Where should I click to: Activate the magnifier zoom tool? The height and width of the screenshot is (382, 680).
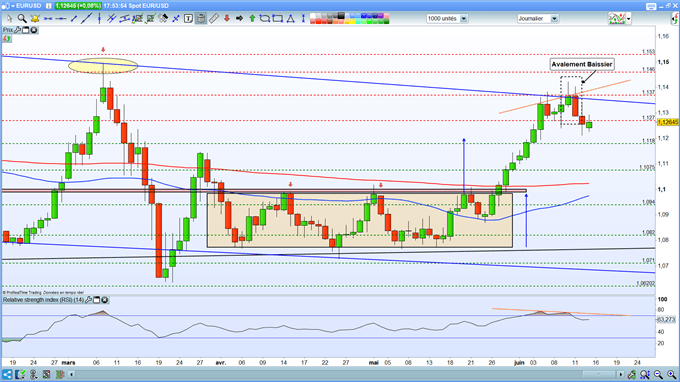point(22,19)
